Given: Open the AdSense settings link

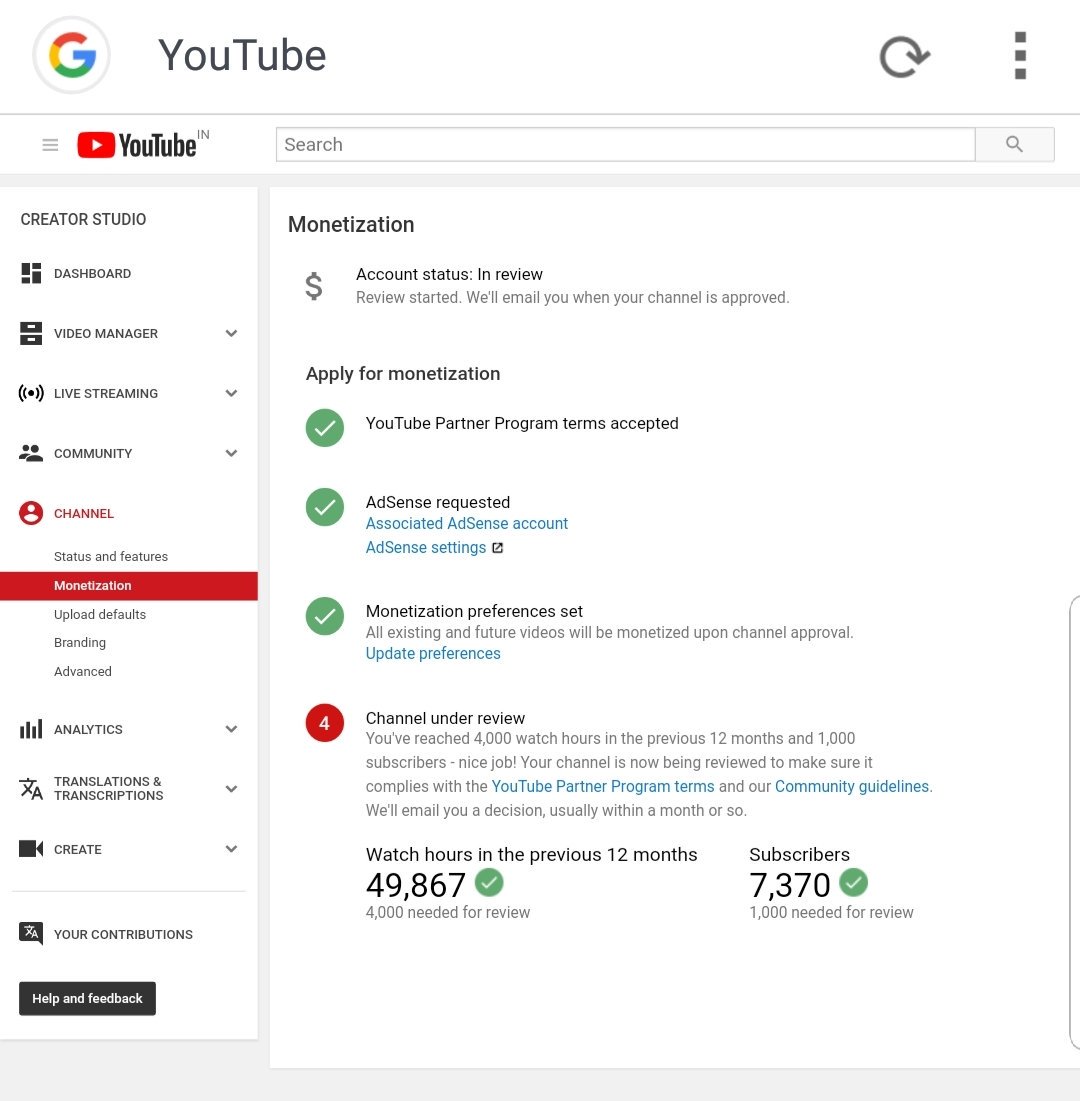Looking at the screenshot, I should 426,548.
